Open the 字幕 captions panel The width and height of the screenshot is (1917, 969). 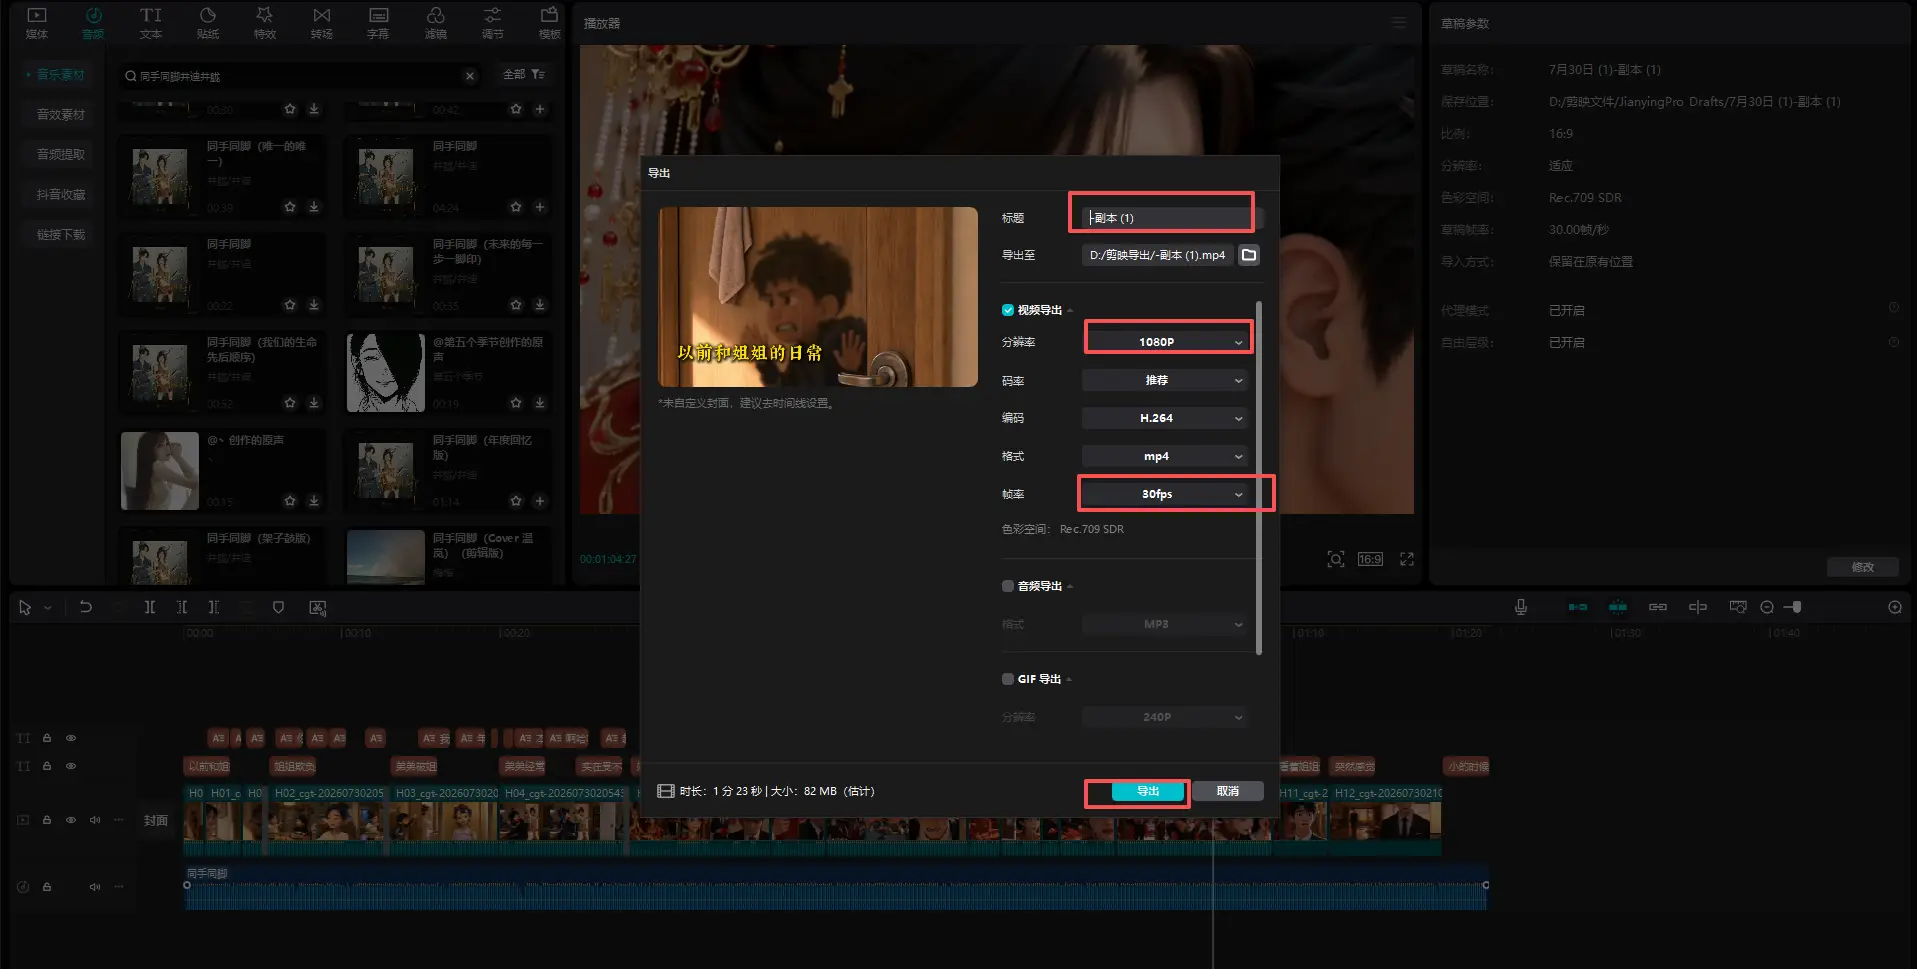(378, 23)
